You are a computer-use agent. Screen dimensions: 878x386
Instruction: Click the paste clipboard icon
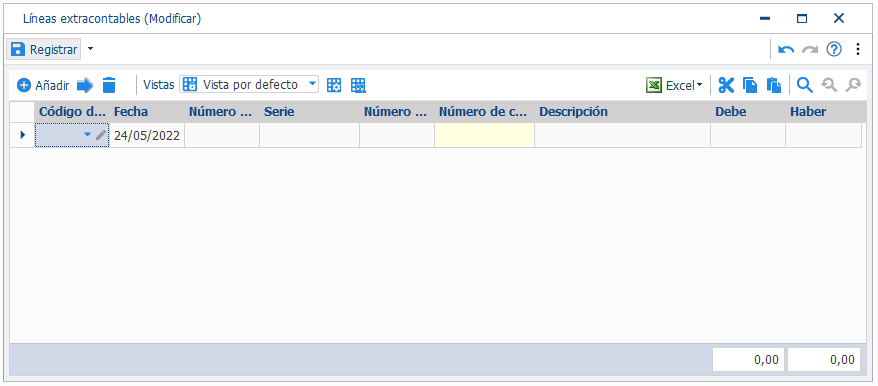click(774, 85)
